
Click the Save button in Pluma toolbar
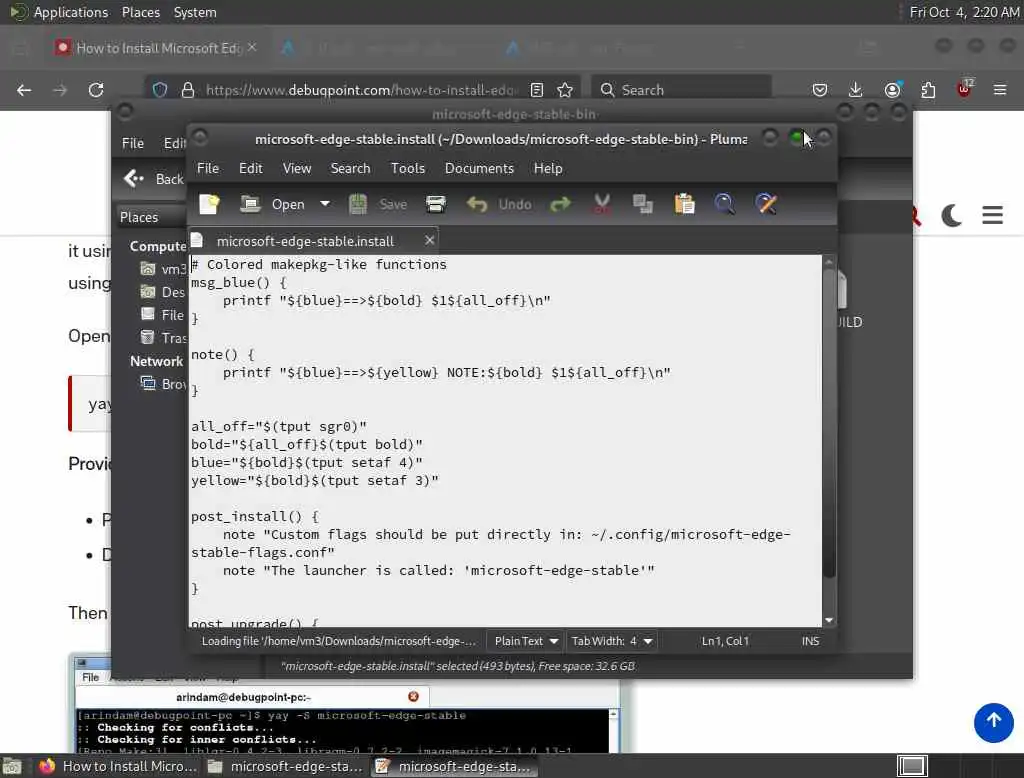click(x=378, y=204)
